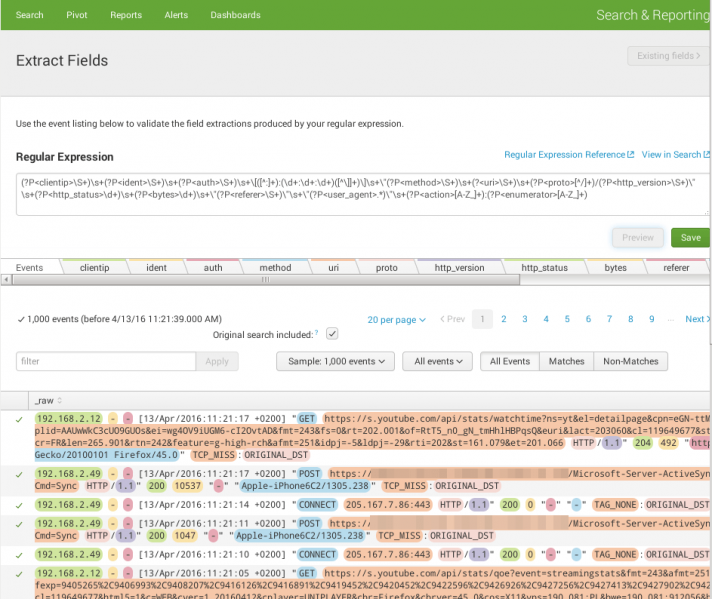Select the Matches toggle button
This screenshot has width=712, height=599.
pyautogui.click(x=566, y=361)
